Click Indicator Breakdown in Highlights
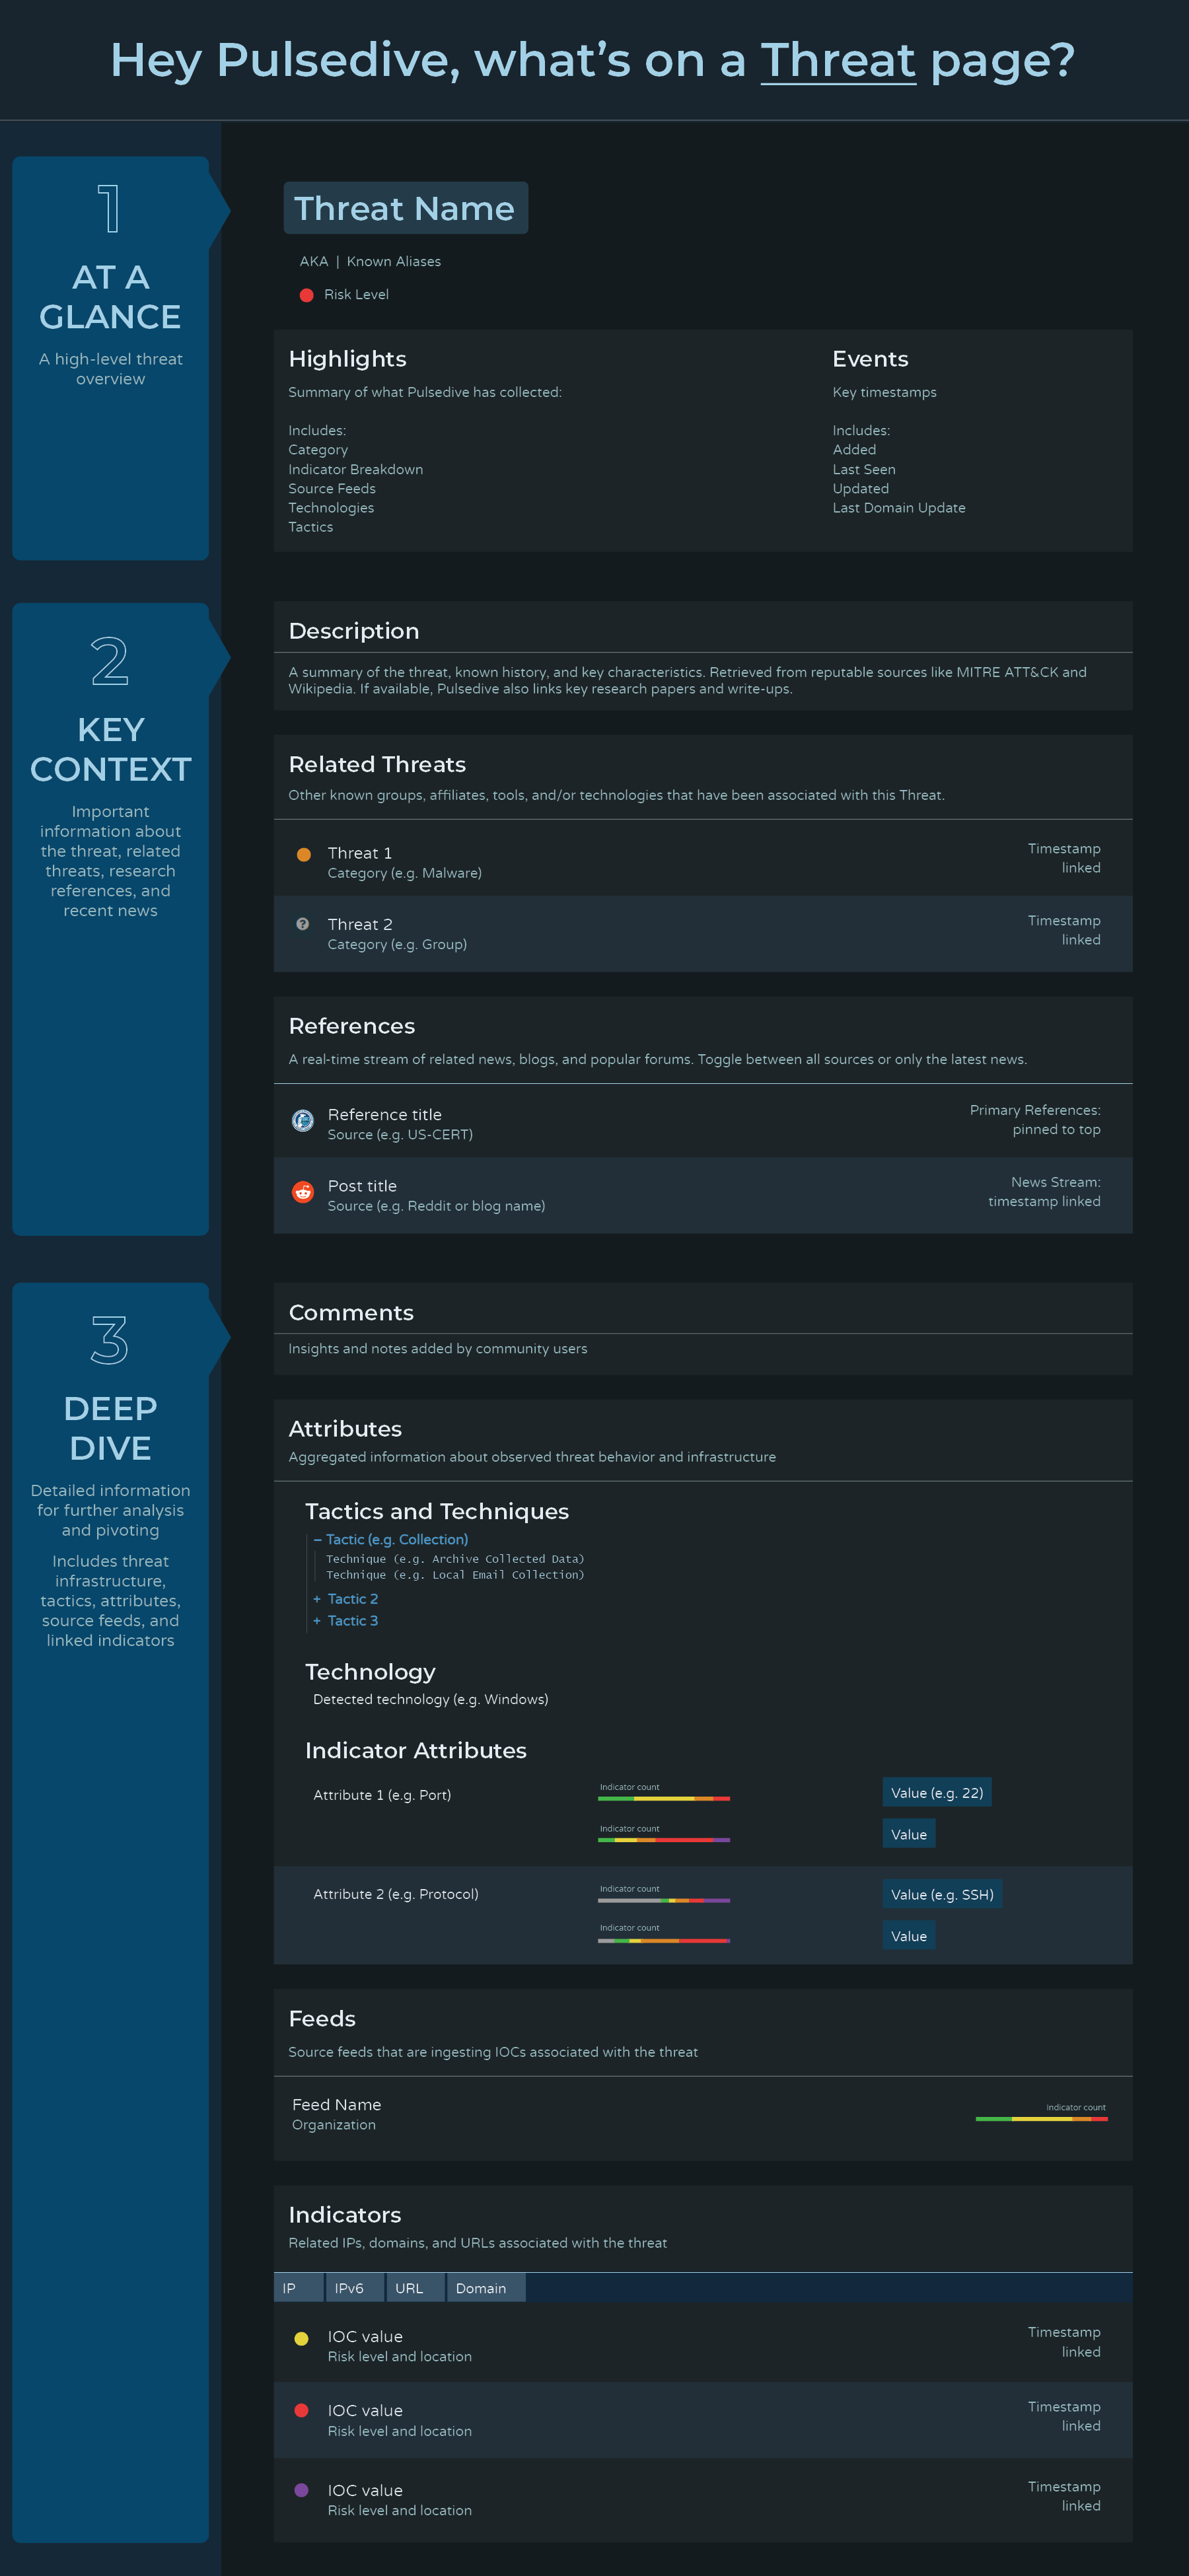The width and height of the screenshot is (1189, 2576). [356, 470]
